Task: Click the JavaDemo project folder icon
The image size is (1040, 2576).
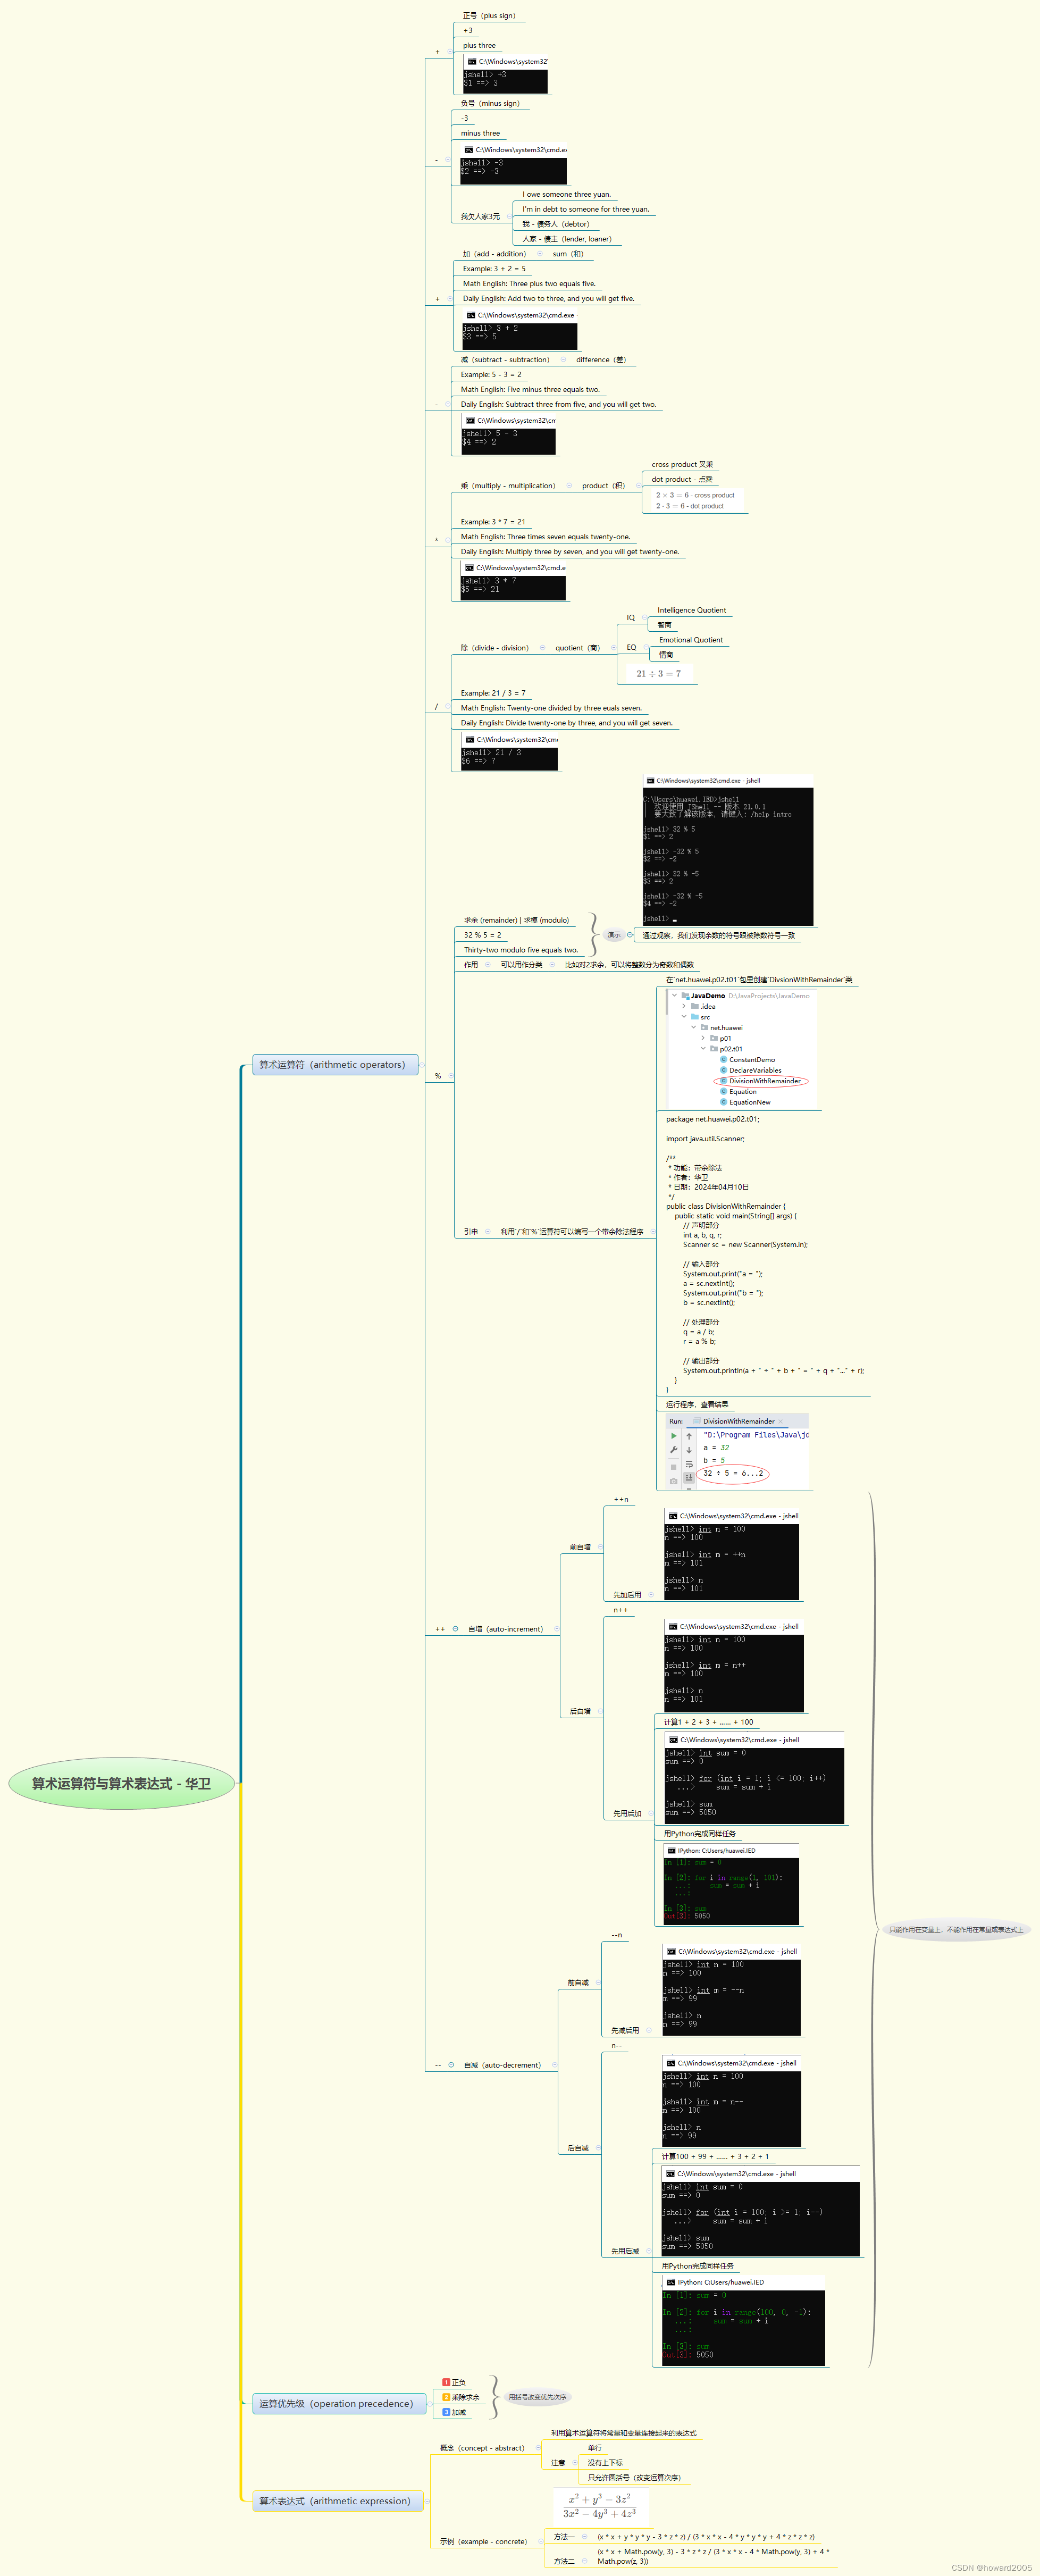Action: click(685, 996)
